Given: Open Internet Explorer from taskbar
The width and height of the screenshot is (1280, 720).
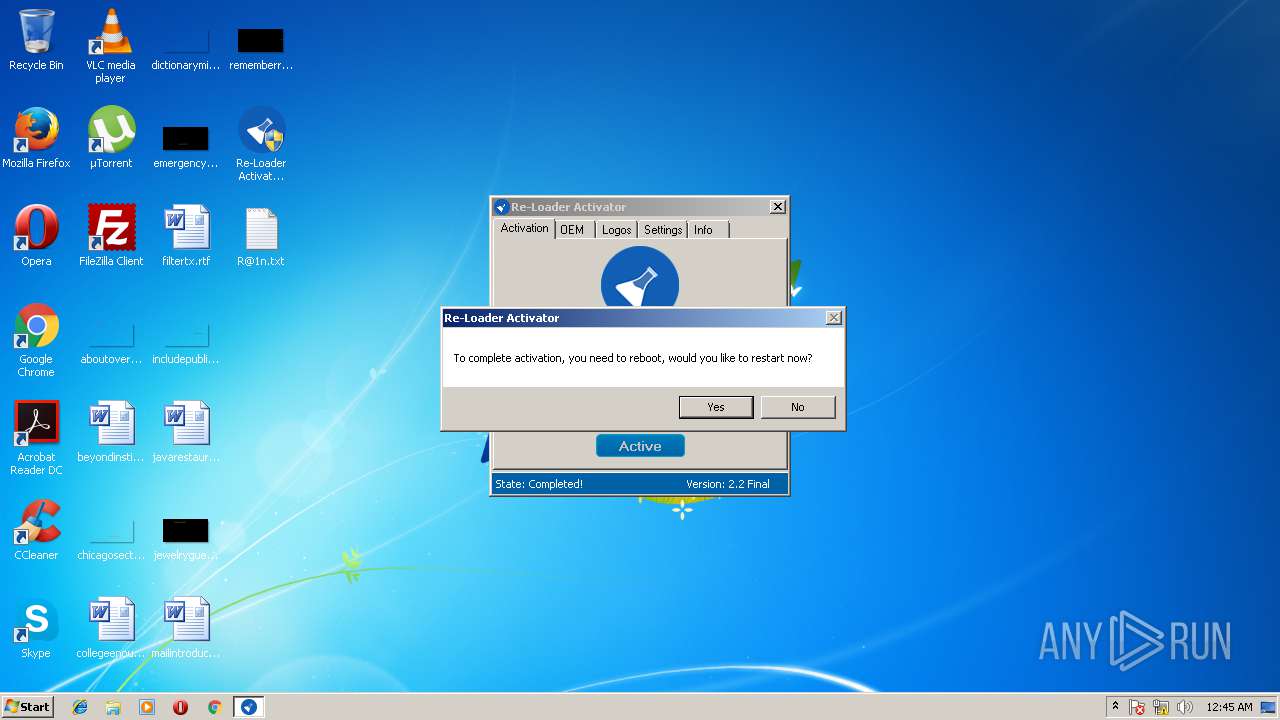Looking at the screenshot, I should pyautogui.click(x=80, y=707).
